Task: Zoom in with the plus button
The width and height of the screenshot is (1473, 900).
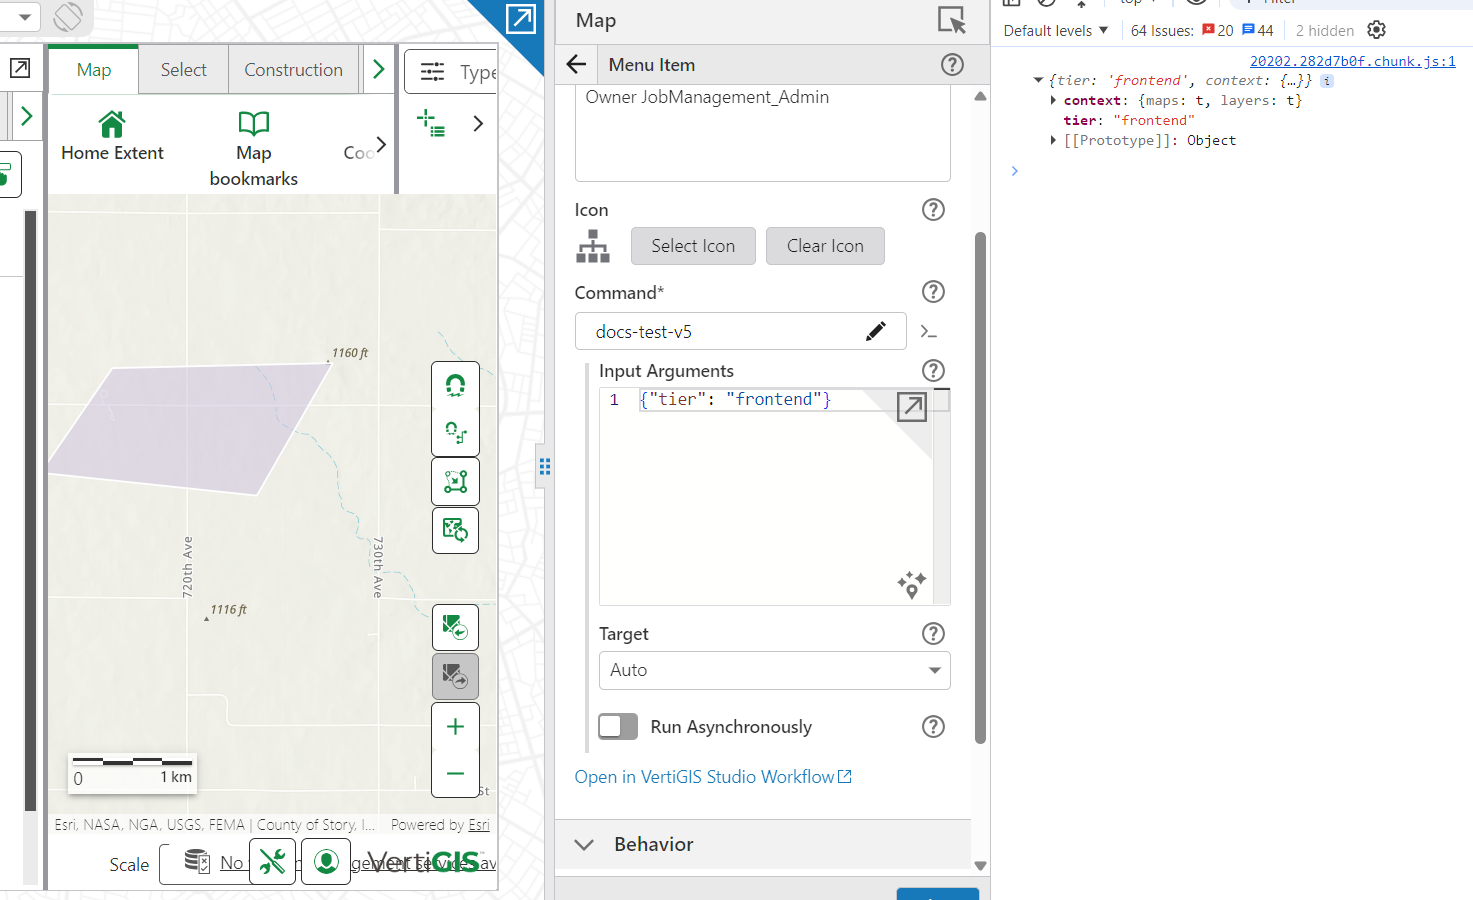Action: [455, 727]
